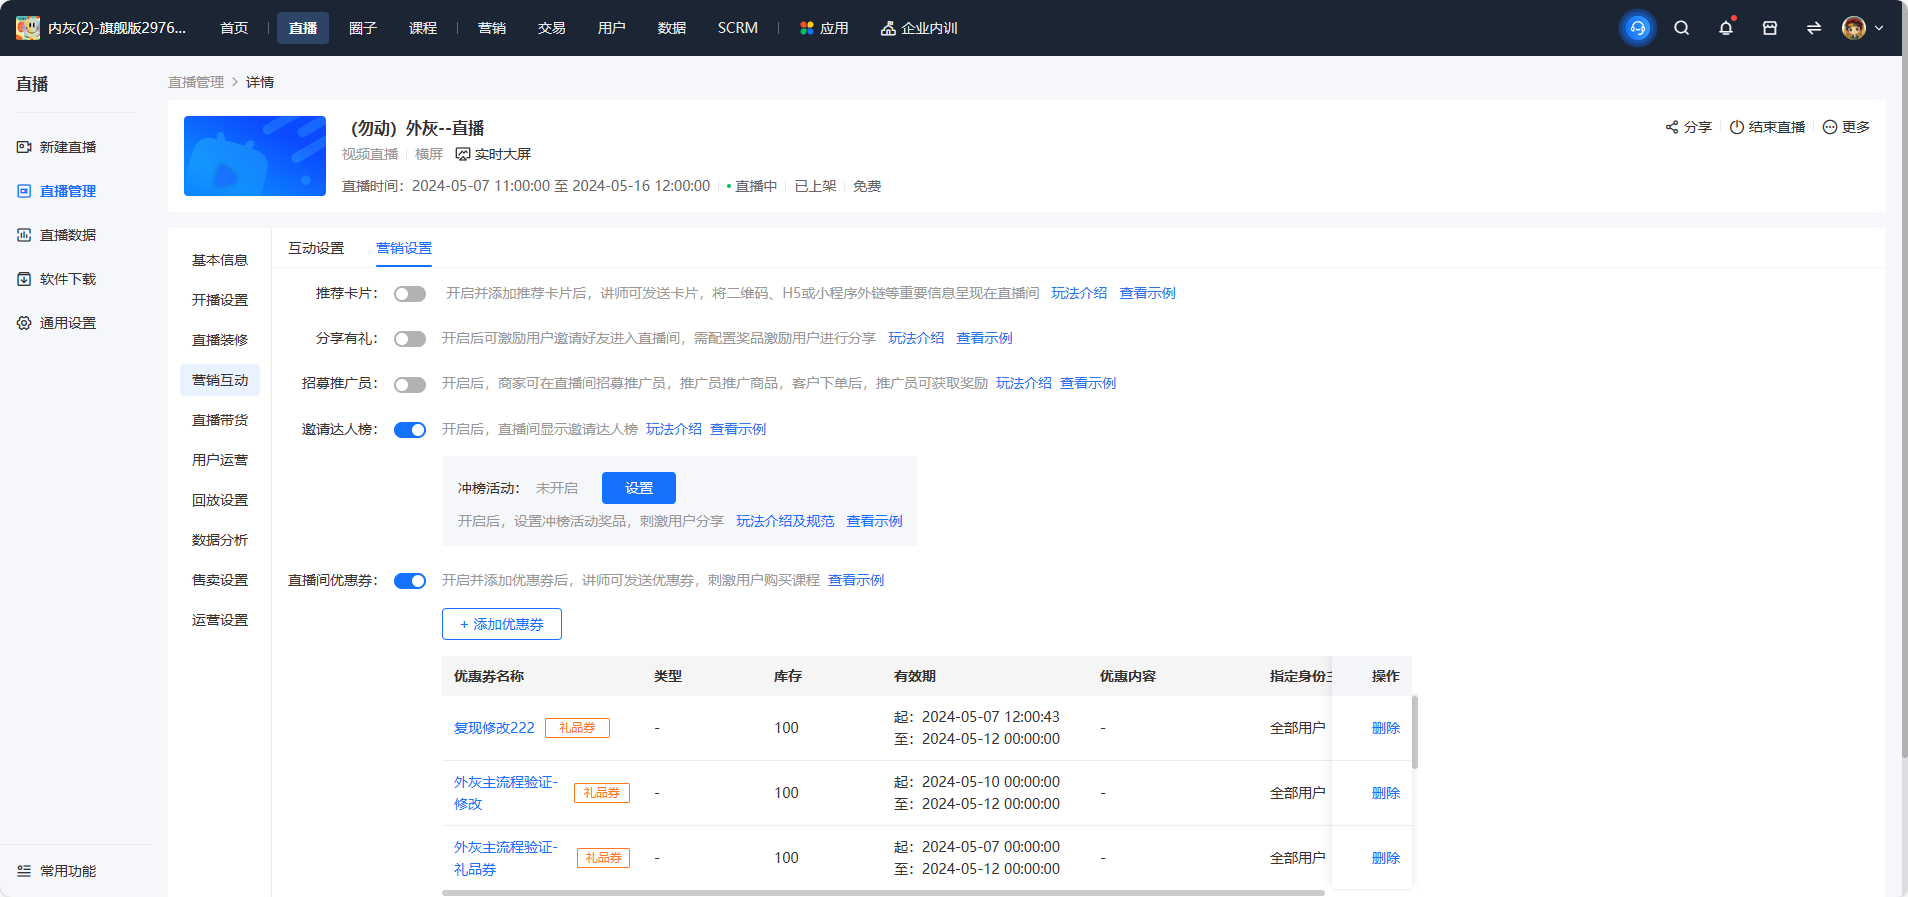Open 运营设置 settings section

click(x=220, y=620)
